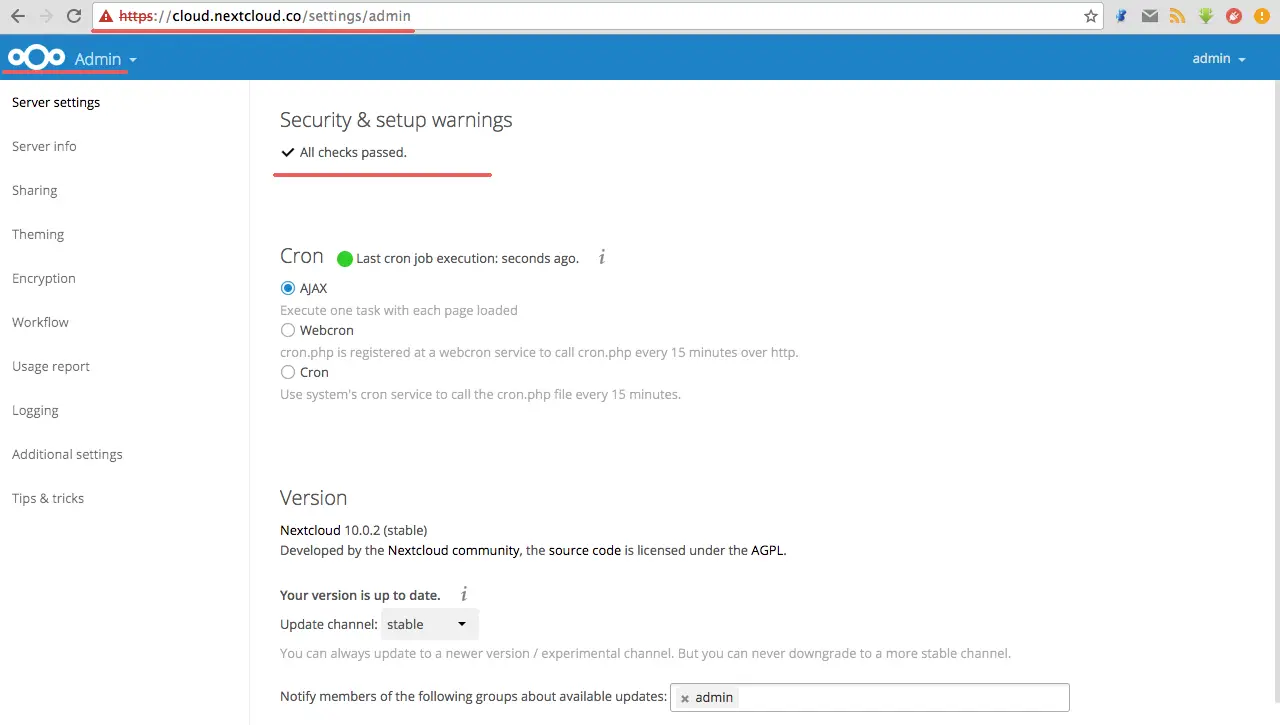Image resolution: width=1280 pixels, height=725 pixels.
Task: Reload the page with the refresh icon
Action: [74, 16]
